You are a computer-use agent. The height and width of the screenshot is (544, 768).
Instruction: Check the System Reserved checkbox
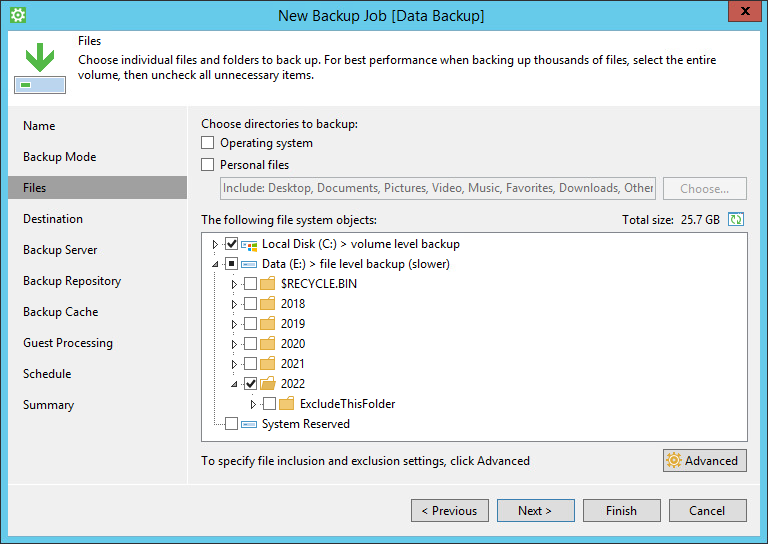pos(231,424)
